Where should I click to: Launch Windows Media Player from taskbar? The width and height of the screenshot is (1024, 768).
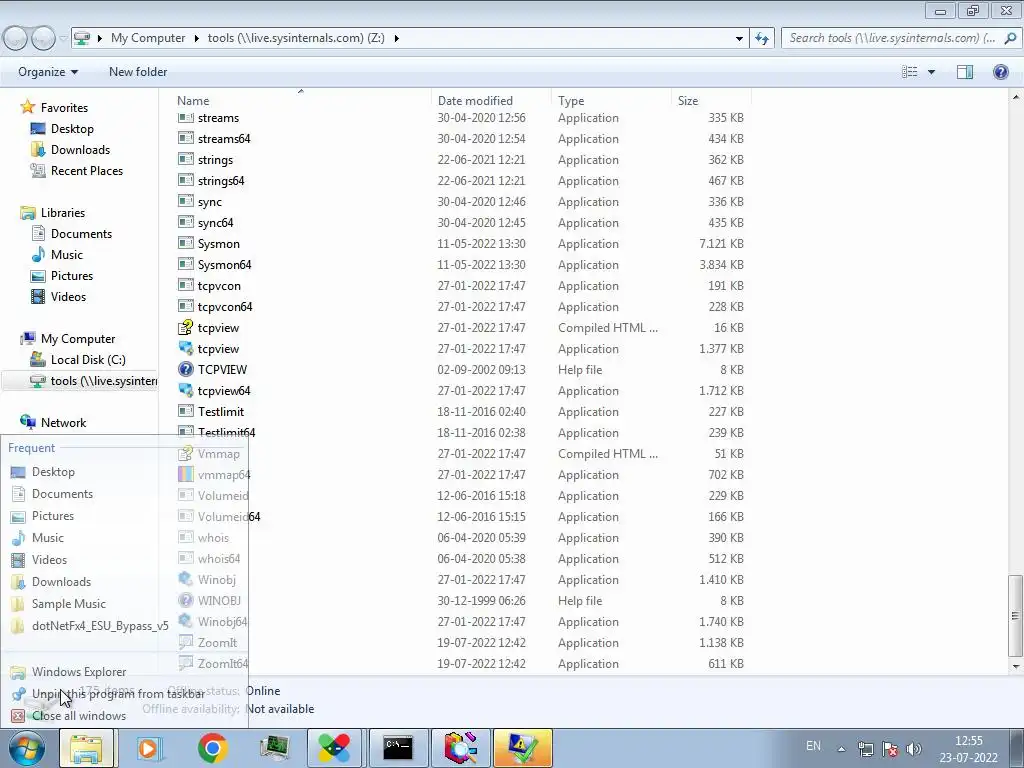coord(149,748)
